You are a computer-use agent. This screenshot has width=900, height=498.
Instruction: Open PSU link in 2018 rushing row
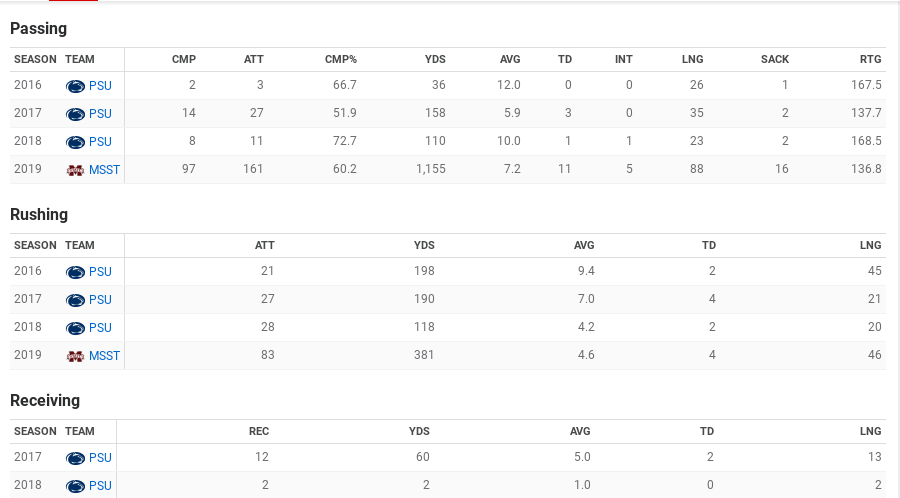point(100,328)
